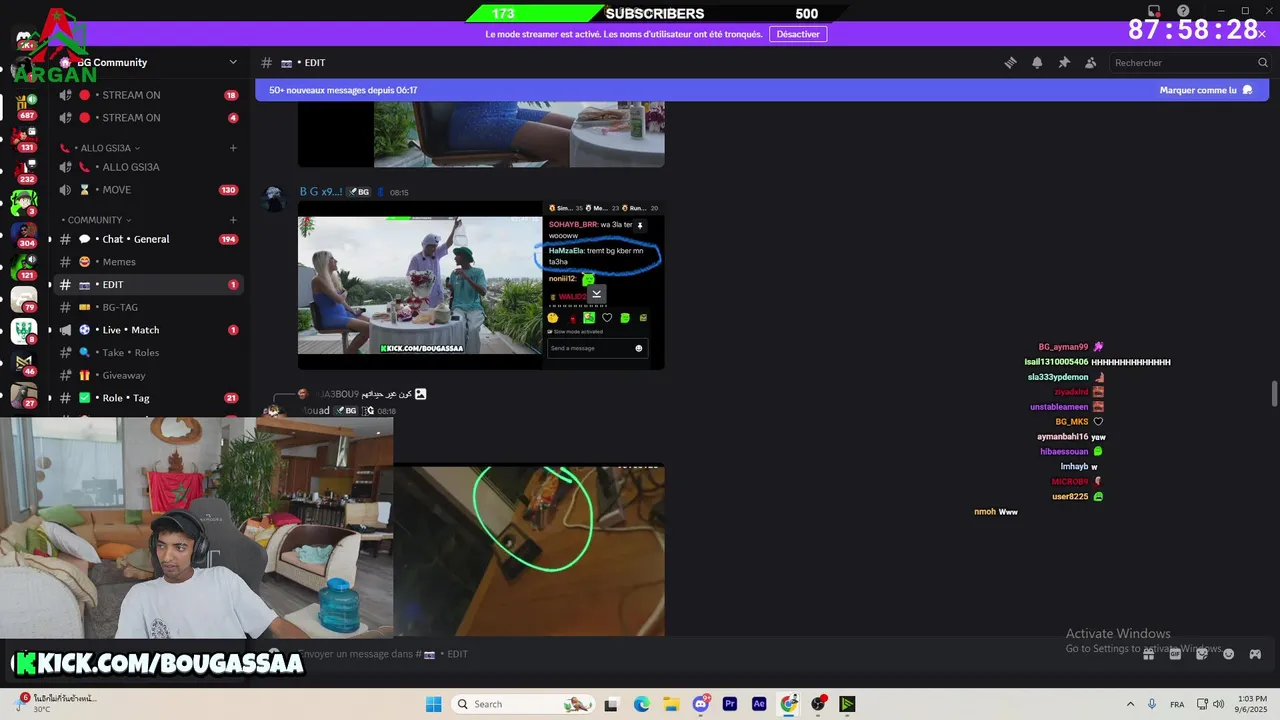Open Adobe Premiere Pro from taskbar
The height and width of the screenshot is (720, 1280).
click(730, 704)
